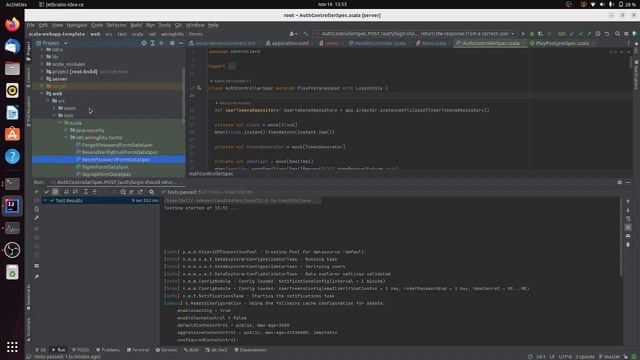
Task: Run selected configuration from top toolbar
Action: point(523,34)
